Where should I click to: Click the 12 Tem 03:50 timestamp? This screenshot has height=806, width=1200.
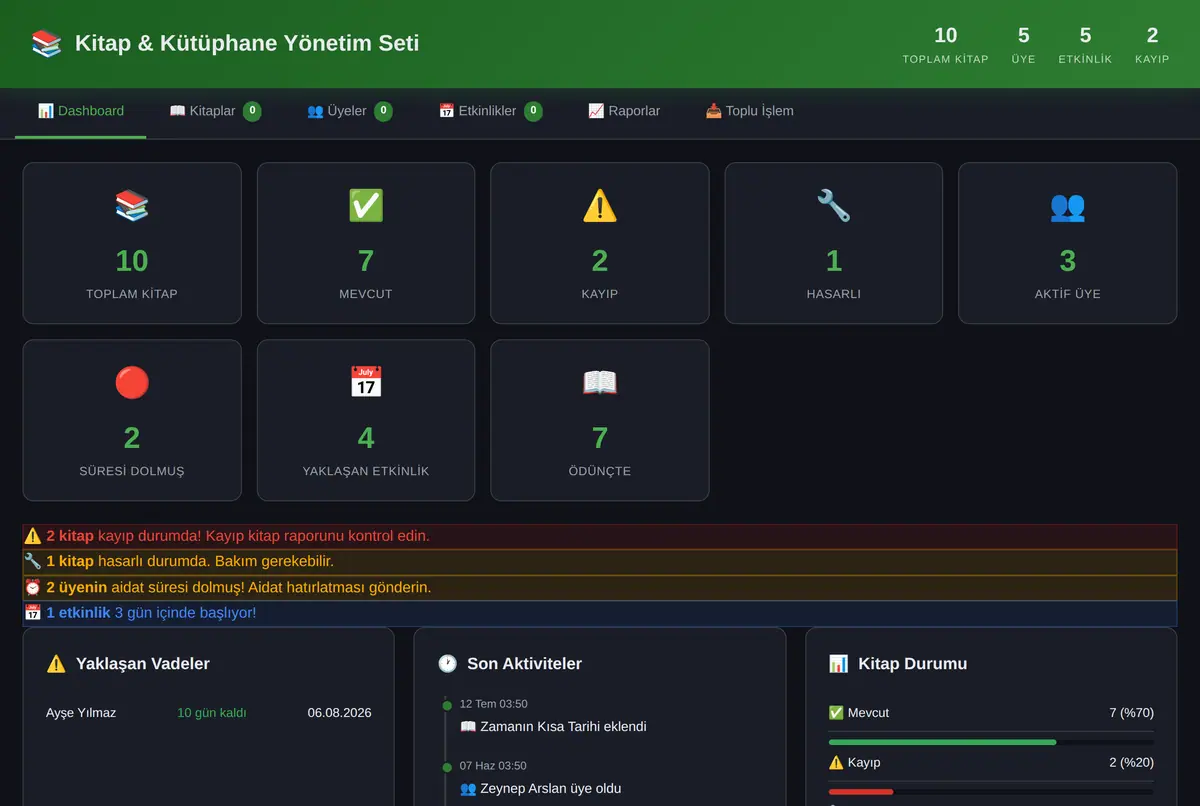click(x=494, y=704)
